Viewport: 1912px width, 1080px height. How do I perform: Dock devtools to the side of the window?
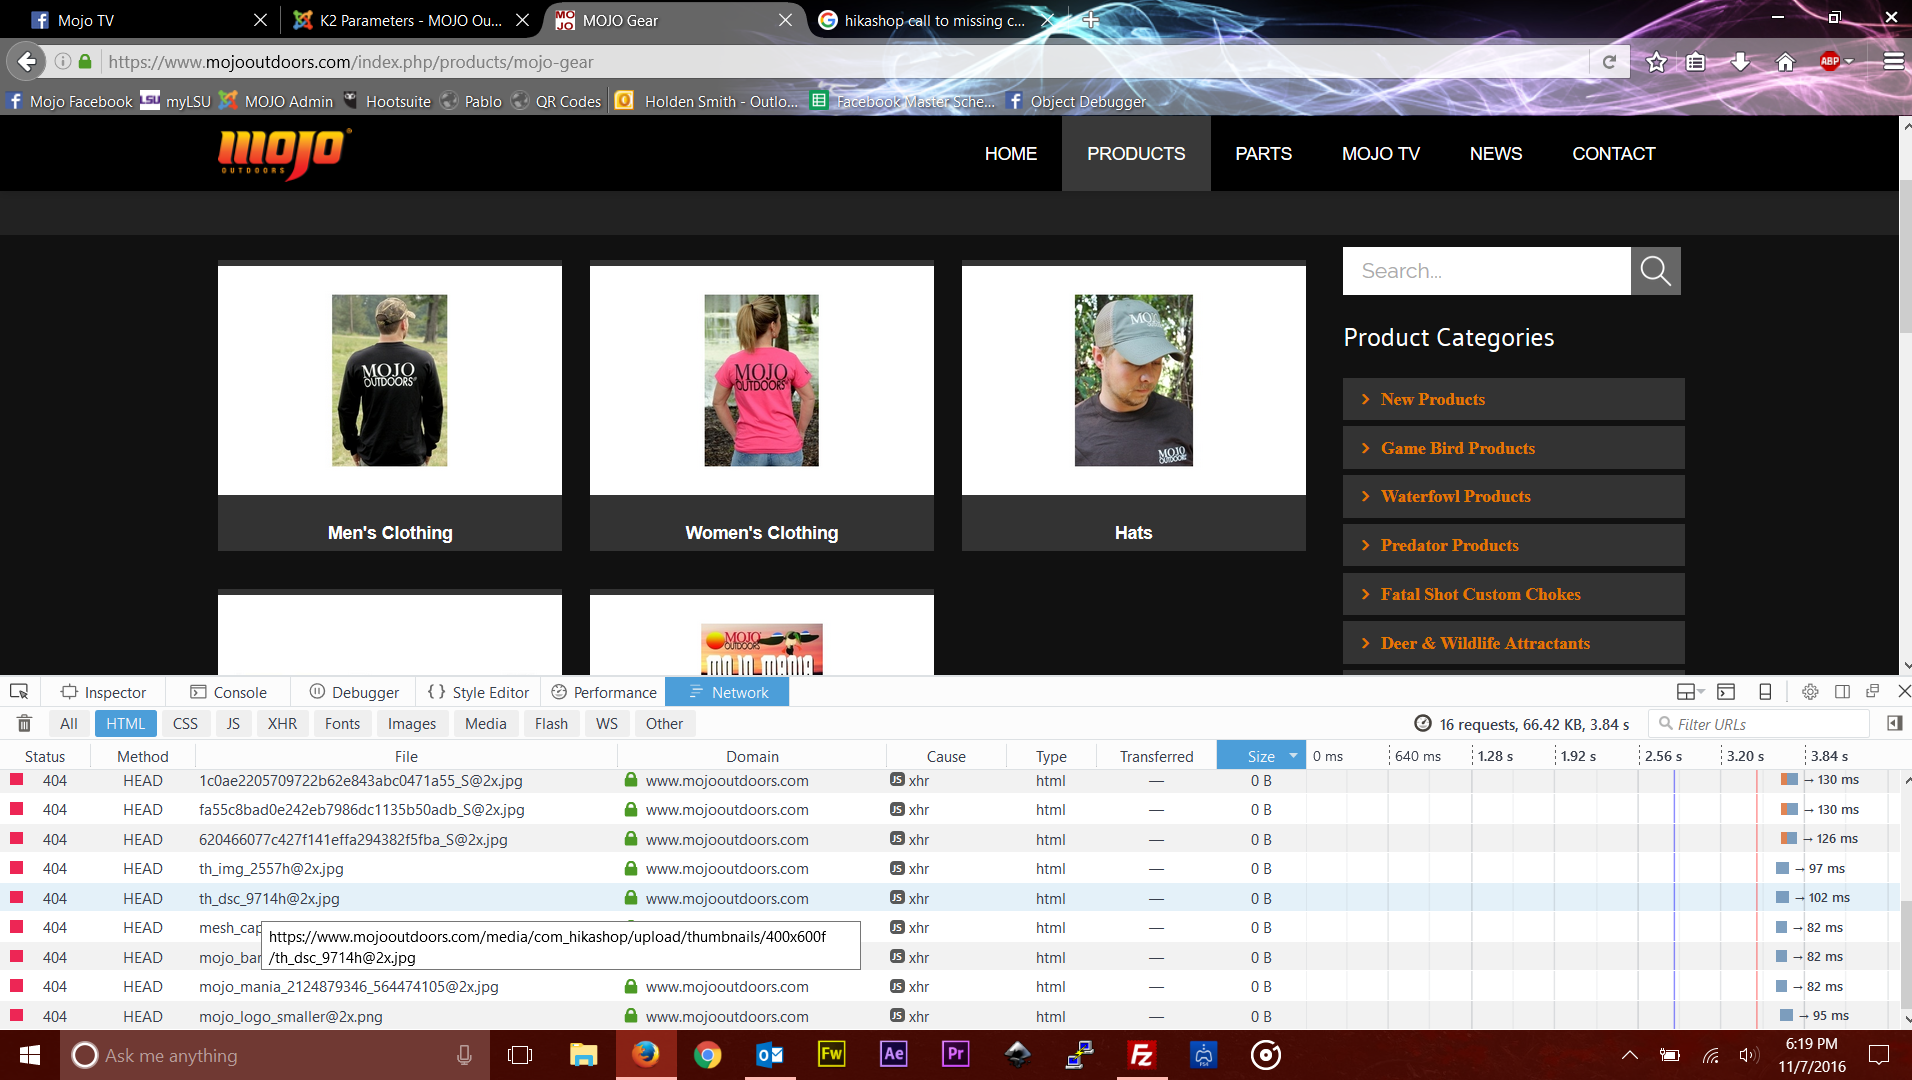[1842, 692]
